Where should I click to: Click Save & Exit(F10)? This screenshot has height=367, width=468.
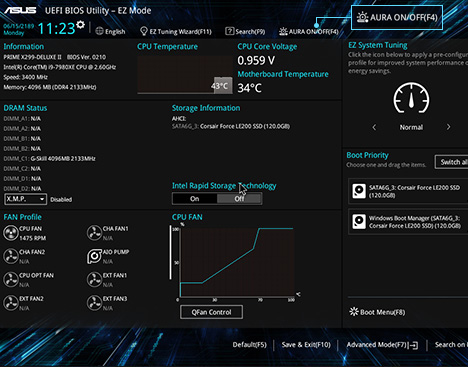coord(306,345)
